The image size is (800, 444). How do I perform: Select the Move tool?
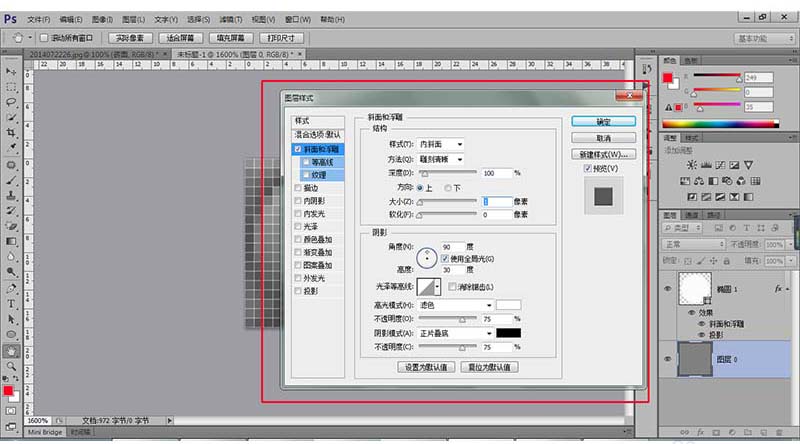(11, 71)
